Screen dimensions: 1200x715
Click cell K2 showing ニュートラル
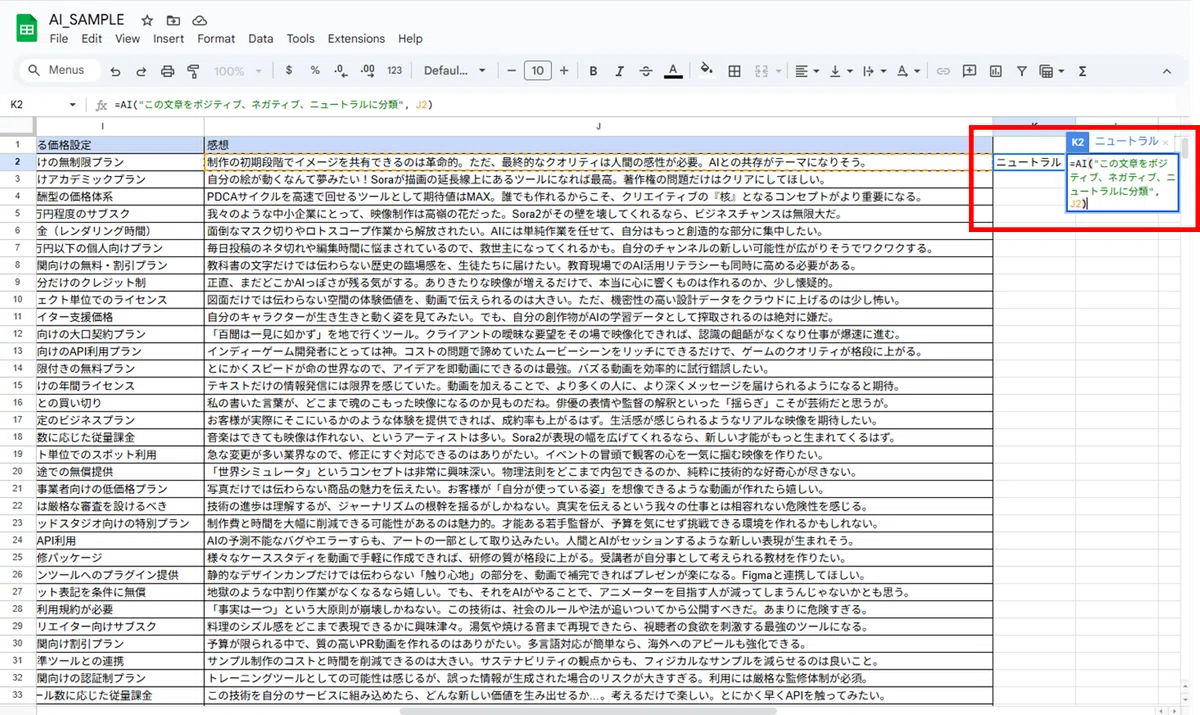[x=1027, y=161]
